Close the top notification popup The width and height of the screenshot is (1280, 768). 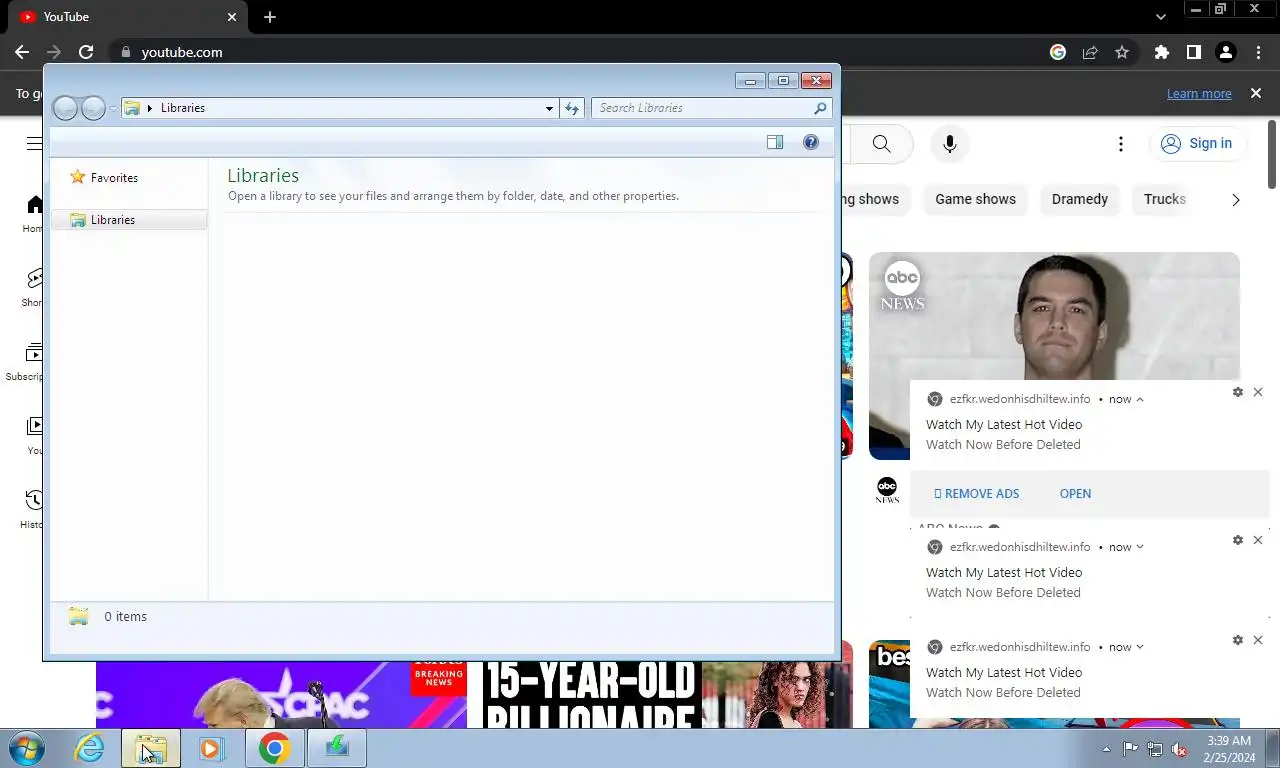(1258, 392)
